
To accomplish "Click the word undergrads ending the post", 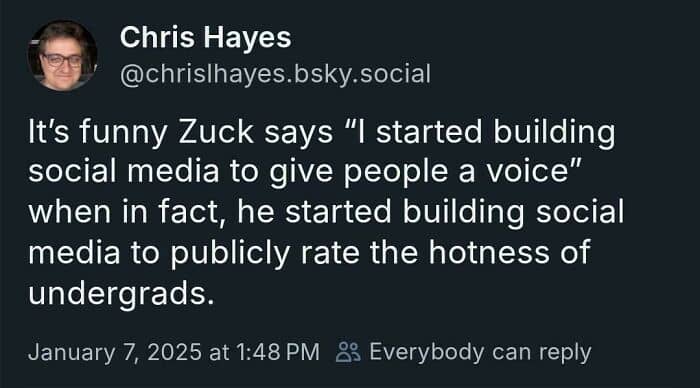I will (121, 294).
